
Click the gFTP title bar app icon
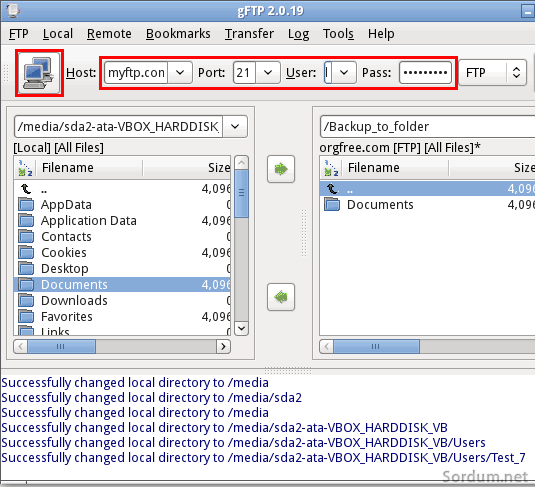(x=13, y=10)
